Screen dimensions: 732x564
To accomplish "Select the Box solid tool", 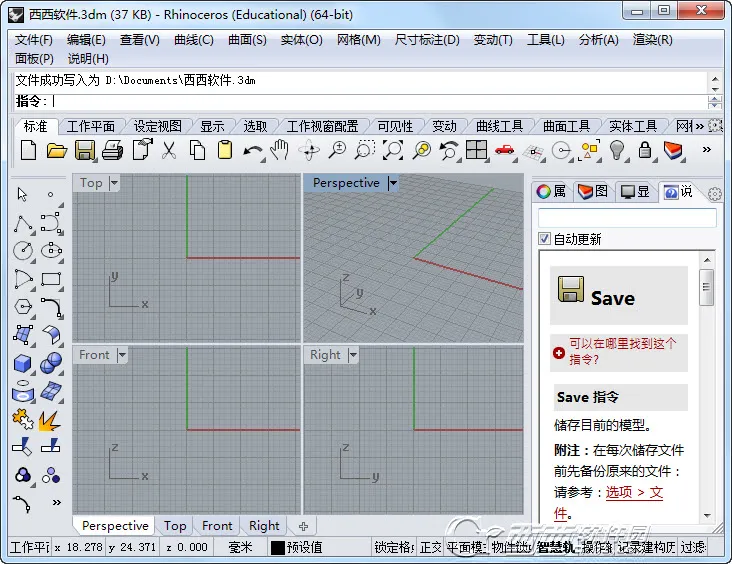I will 22,363.
